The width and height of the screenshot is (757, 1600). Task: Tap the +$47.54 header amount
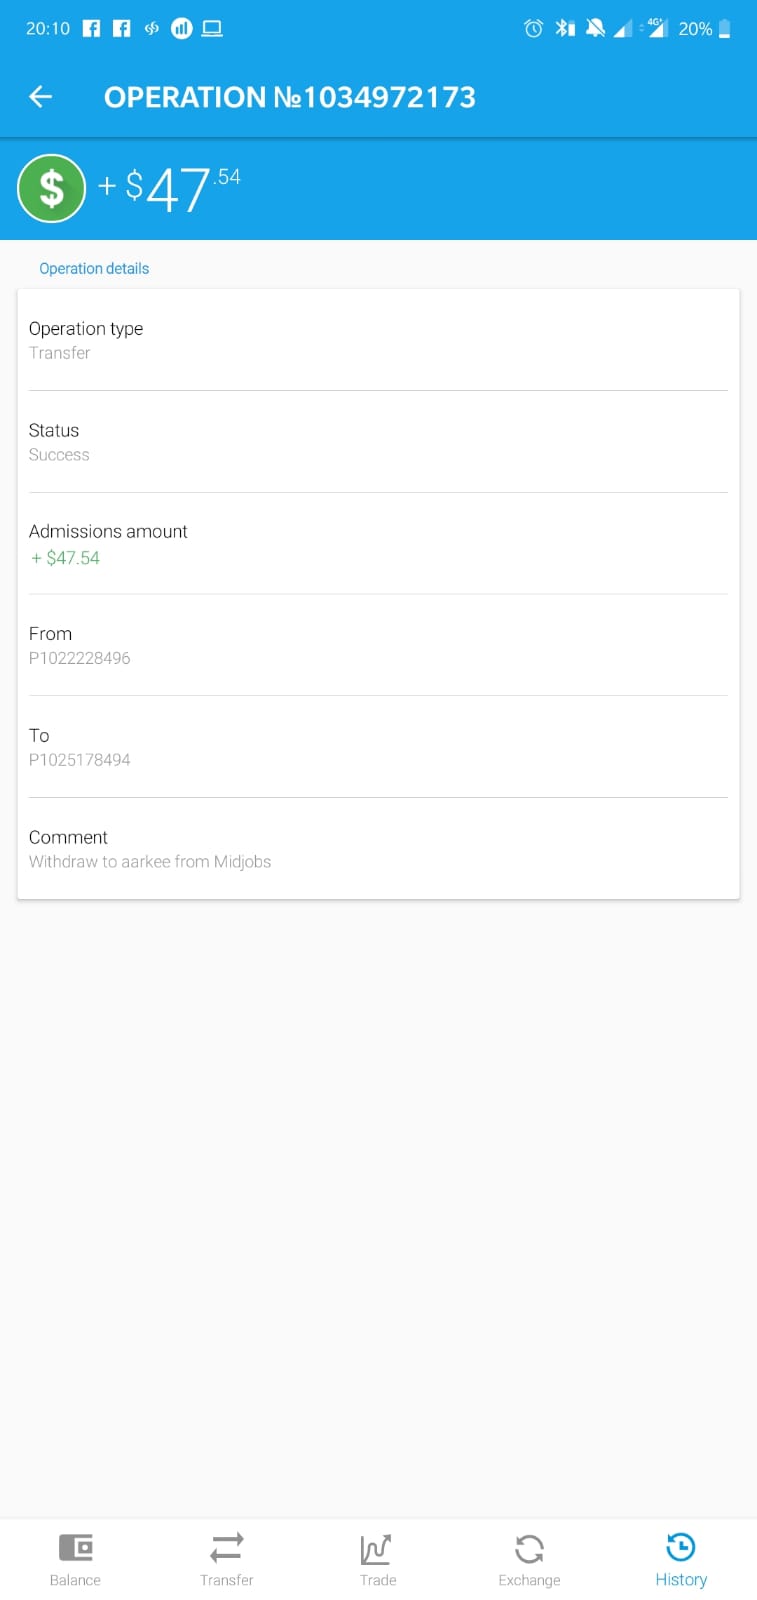coord(169,188)
